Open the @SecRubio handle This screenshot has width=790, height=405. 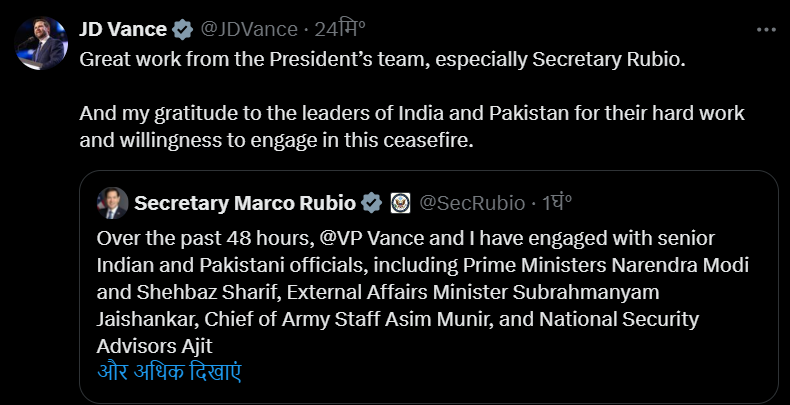point(471,203)
